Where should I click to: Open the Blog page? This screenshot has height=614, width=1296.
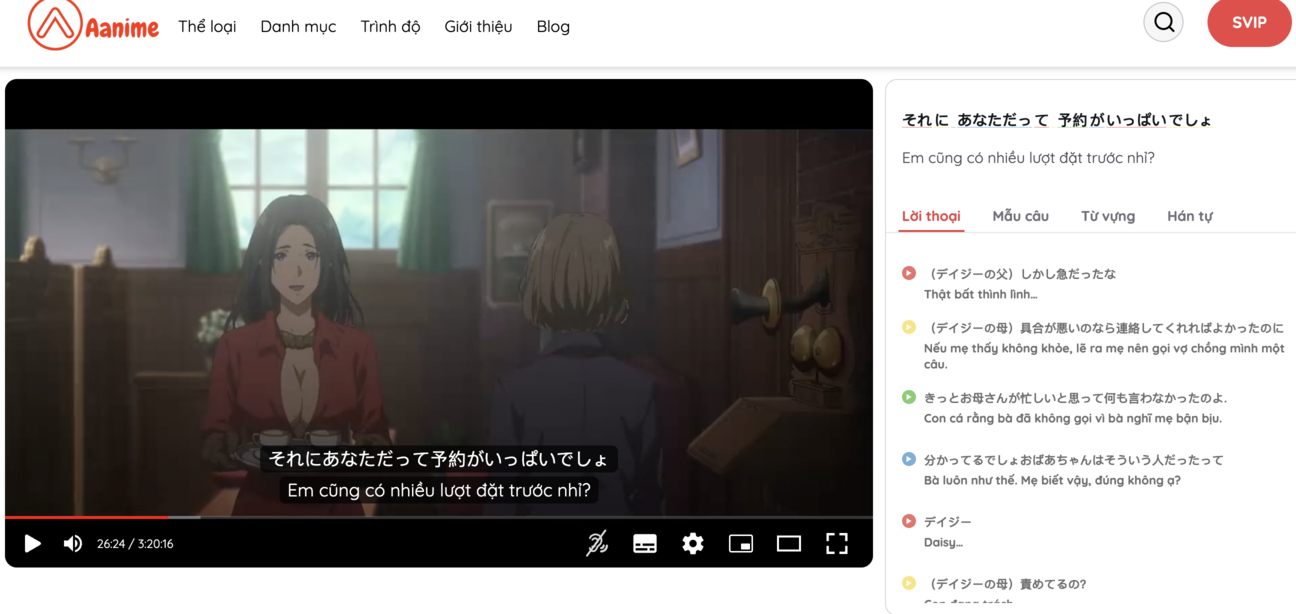tap(553, 26)
